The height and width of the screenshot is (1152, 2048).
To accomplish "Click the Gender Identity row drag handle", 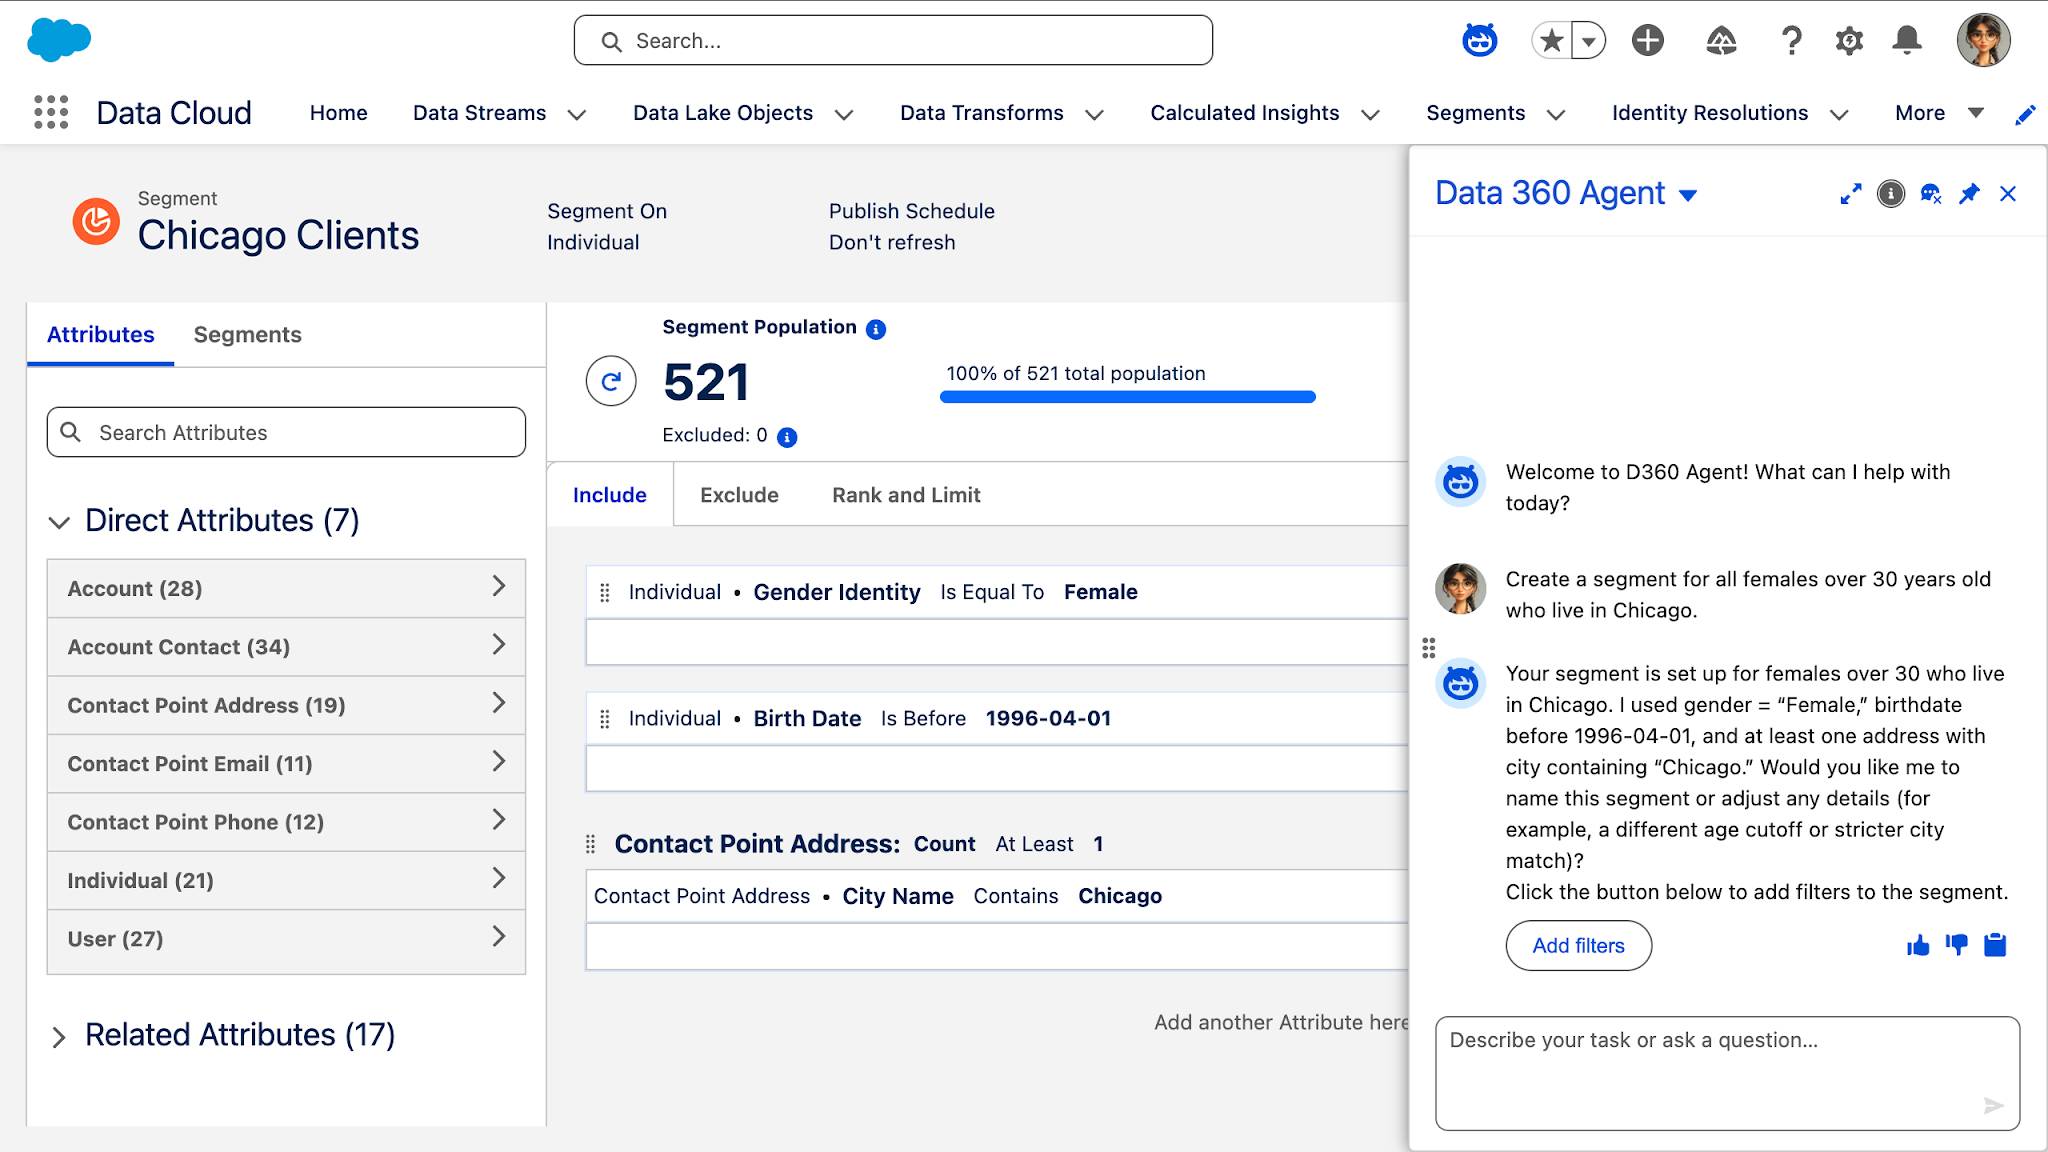I will click(x=604, y=593).
